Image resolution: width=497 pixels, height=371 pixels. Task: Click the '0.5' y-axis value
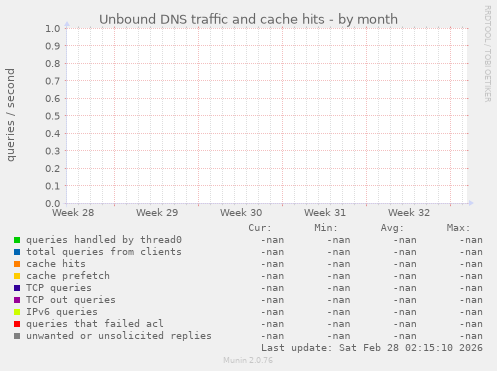(x=53, y=116)
